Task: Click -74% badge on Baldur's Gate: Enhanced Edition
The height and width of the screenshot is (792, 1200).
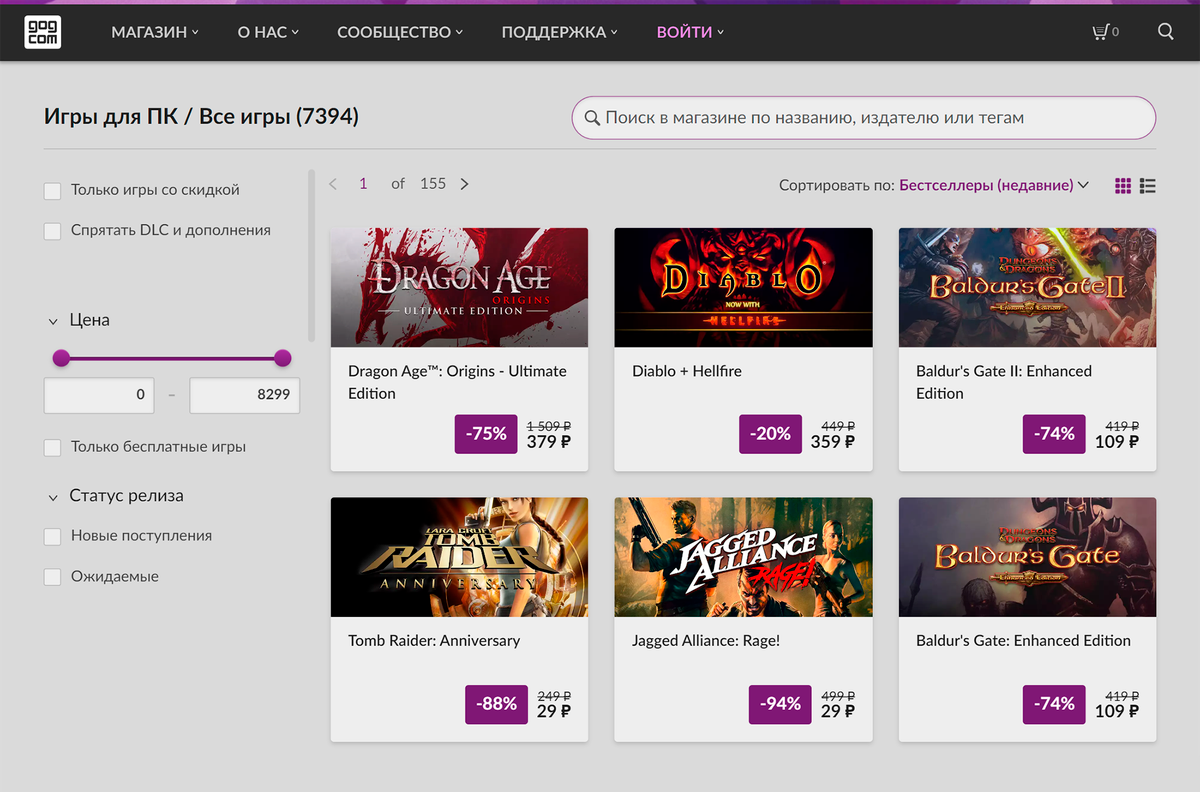Action: [1054, 704]
